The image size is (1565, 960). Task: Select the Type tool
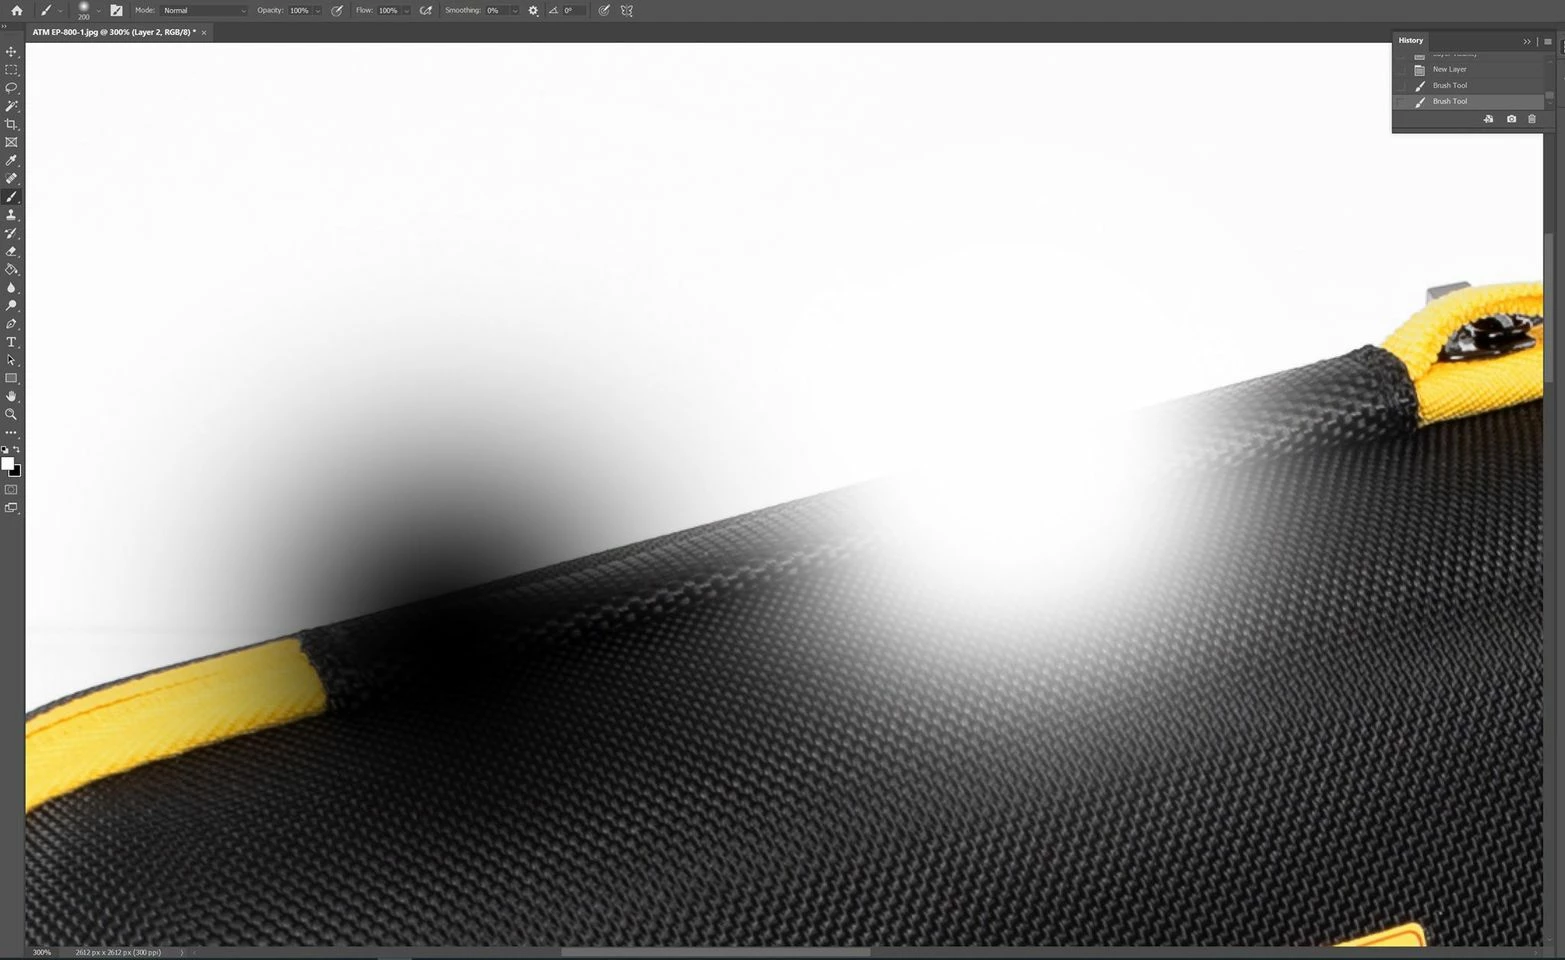(x=11, y=342)
